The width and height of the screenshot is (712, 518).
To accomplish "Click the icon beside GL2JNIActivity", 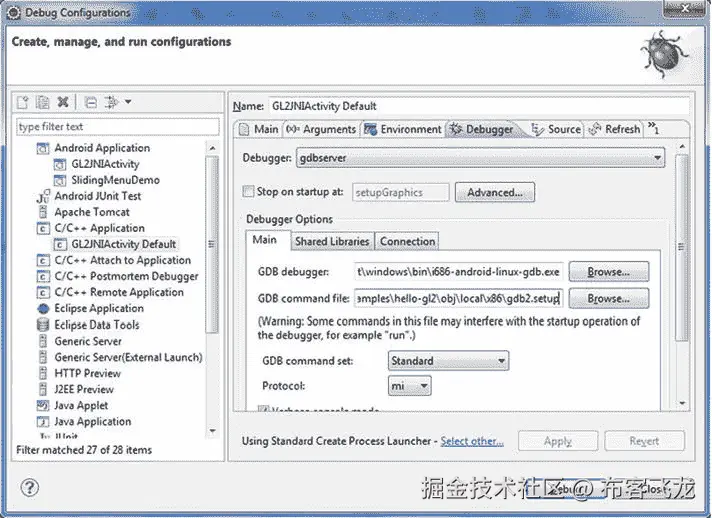I will 60,164.
